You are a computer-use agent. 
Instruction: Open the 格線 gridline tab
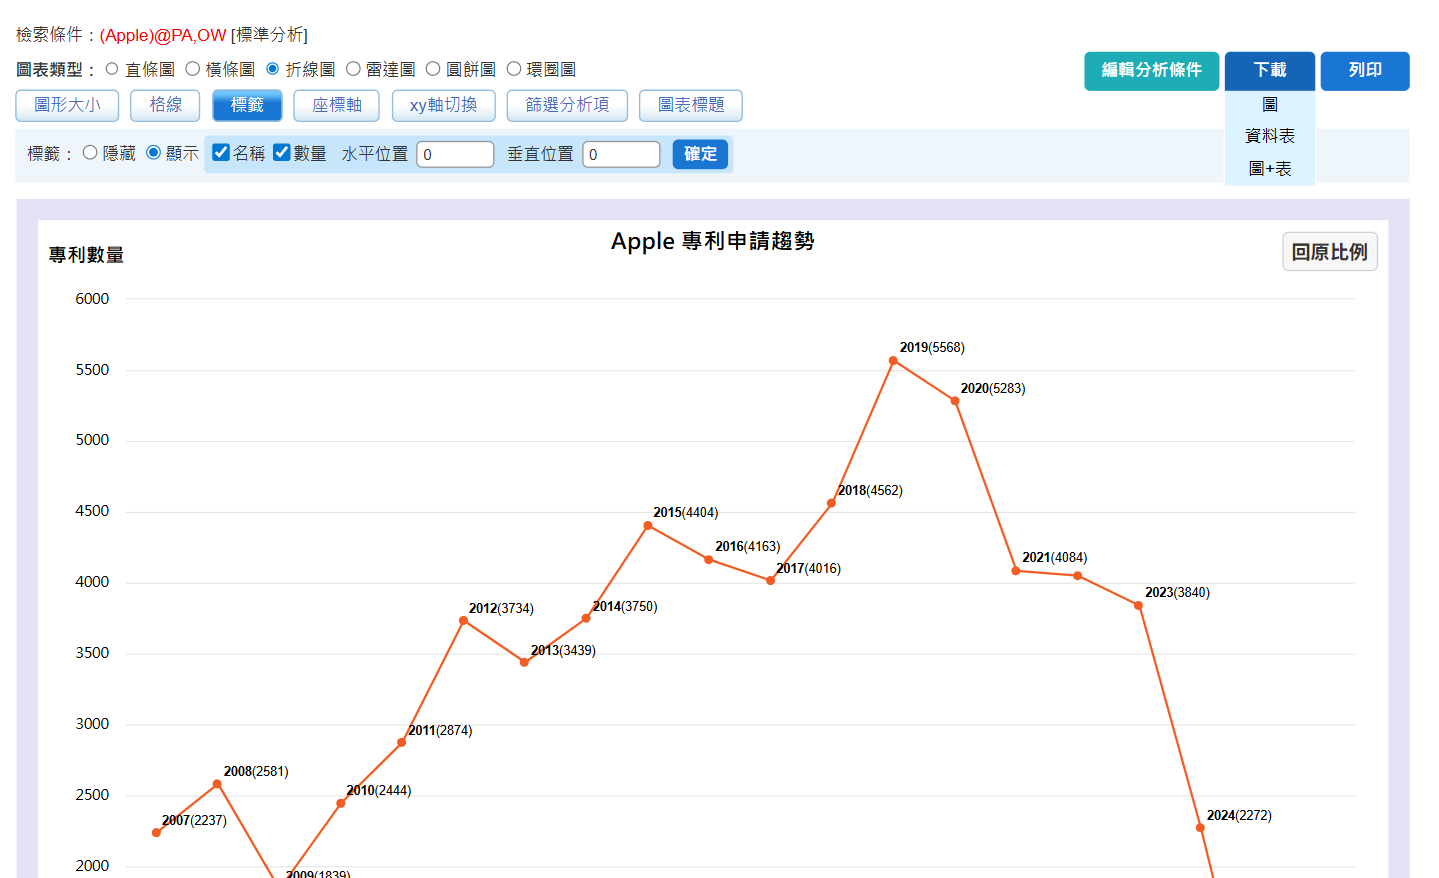point(165,105)
